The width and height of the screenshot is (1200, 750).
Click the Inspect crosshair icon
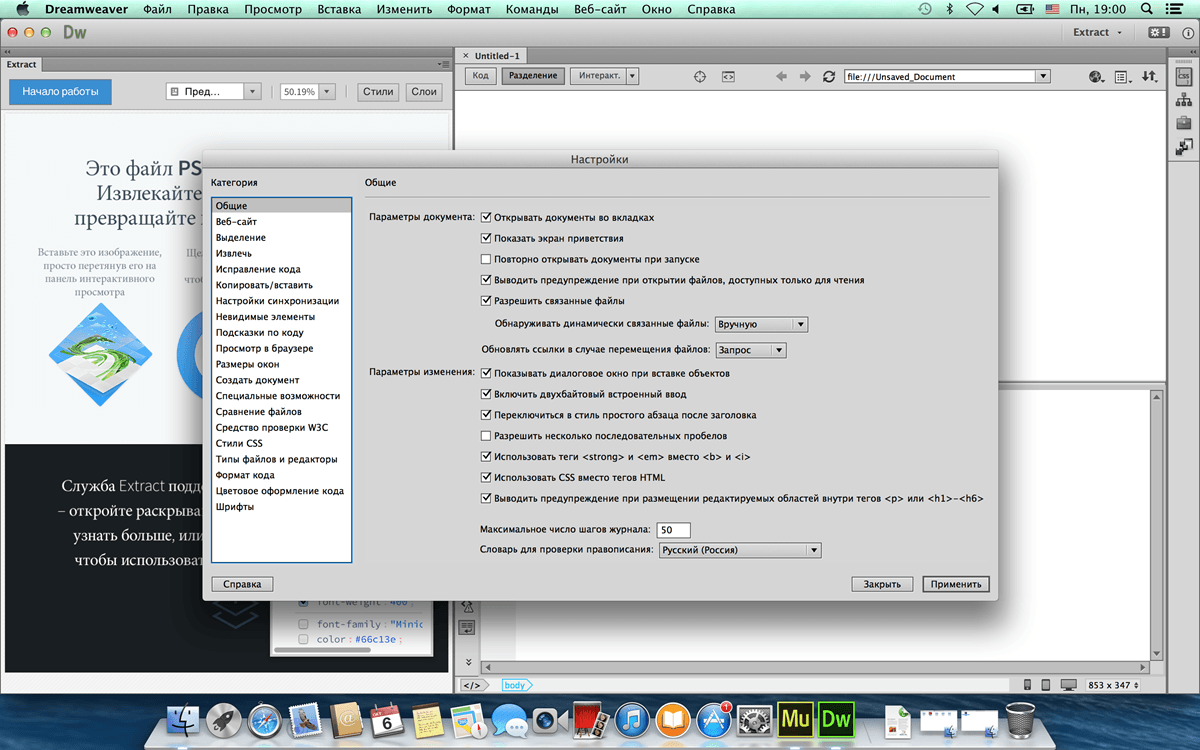coord(700,76)
